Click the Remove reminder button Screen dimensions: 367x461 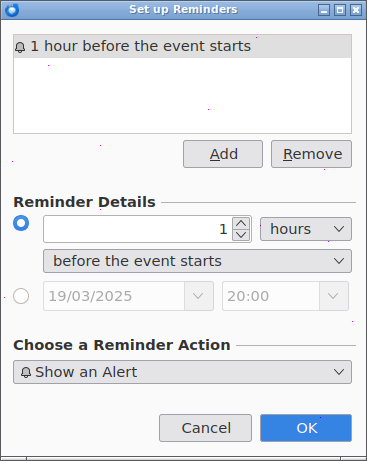pyautogui.click(x=311, y=154)
